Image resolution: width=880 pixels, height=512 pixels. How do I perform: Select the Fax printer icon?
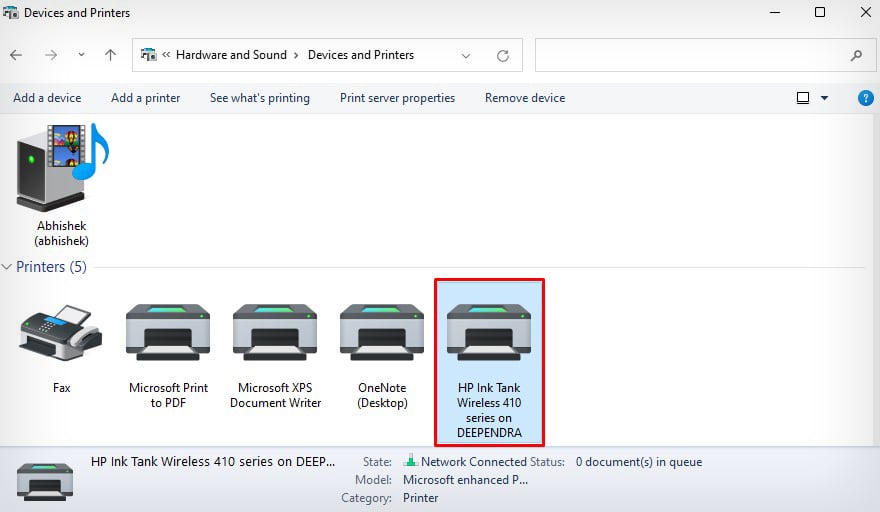pyautogui.click(x=61, y=333)
